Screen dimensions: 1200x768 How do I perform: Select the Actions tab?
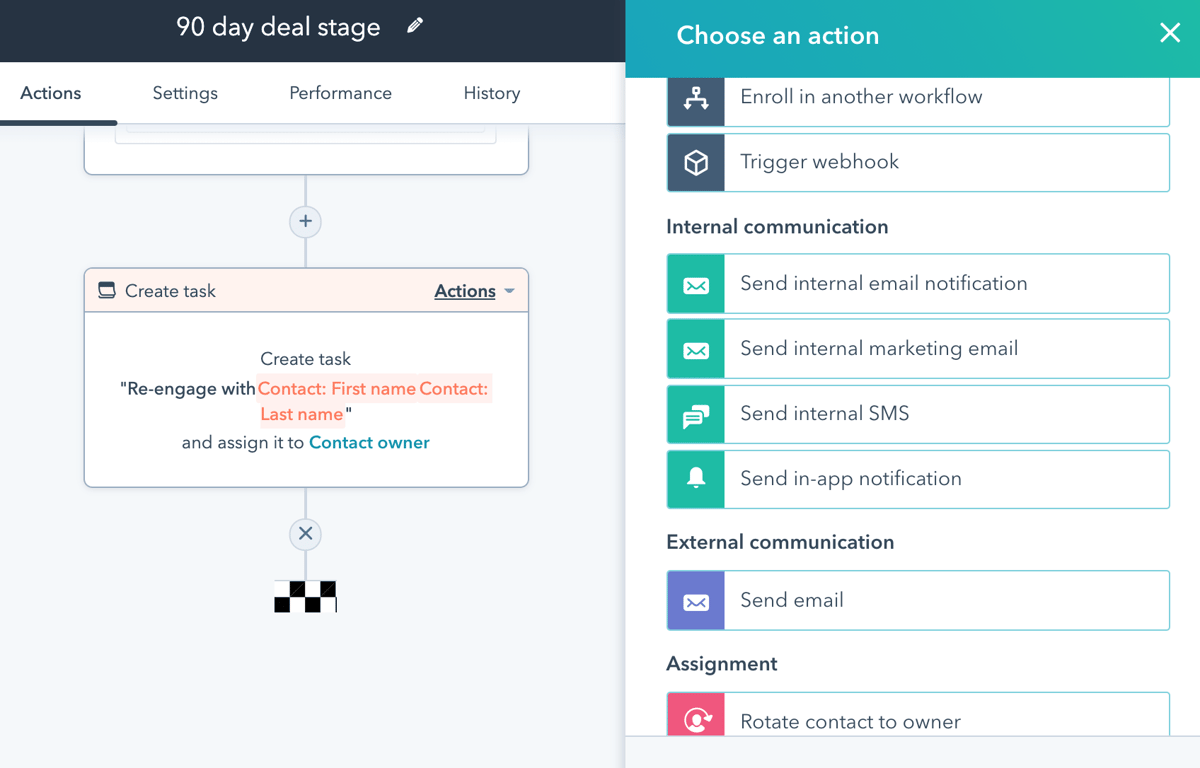pyautogui.click(x=49, y=93)
